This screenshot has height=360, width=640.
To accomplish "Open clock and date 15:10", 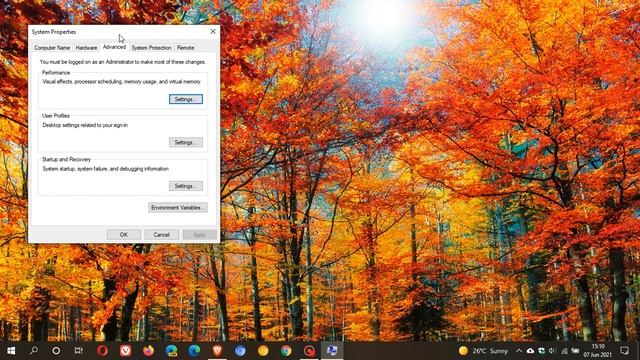I will coord(598,351).
